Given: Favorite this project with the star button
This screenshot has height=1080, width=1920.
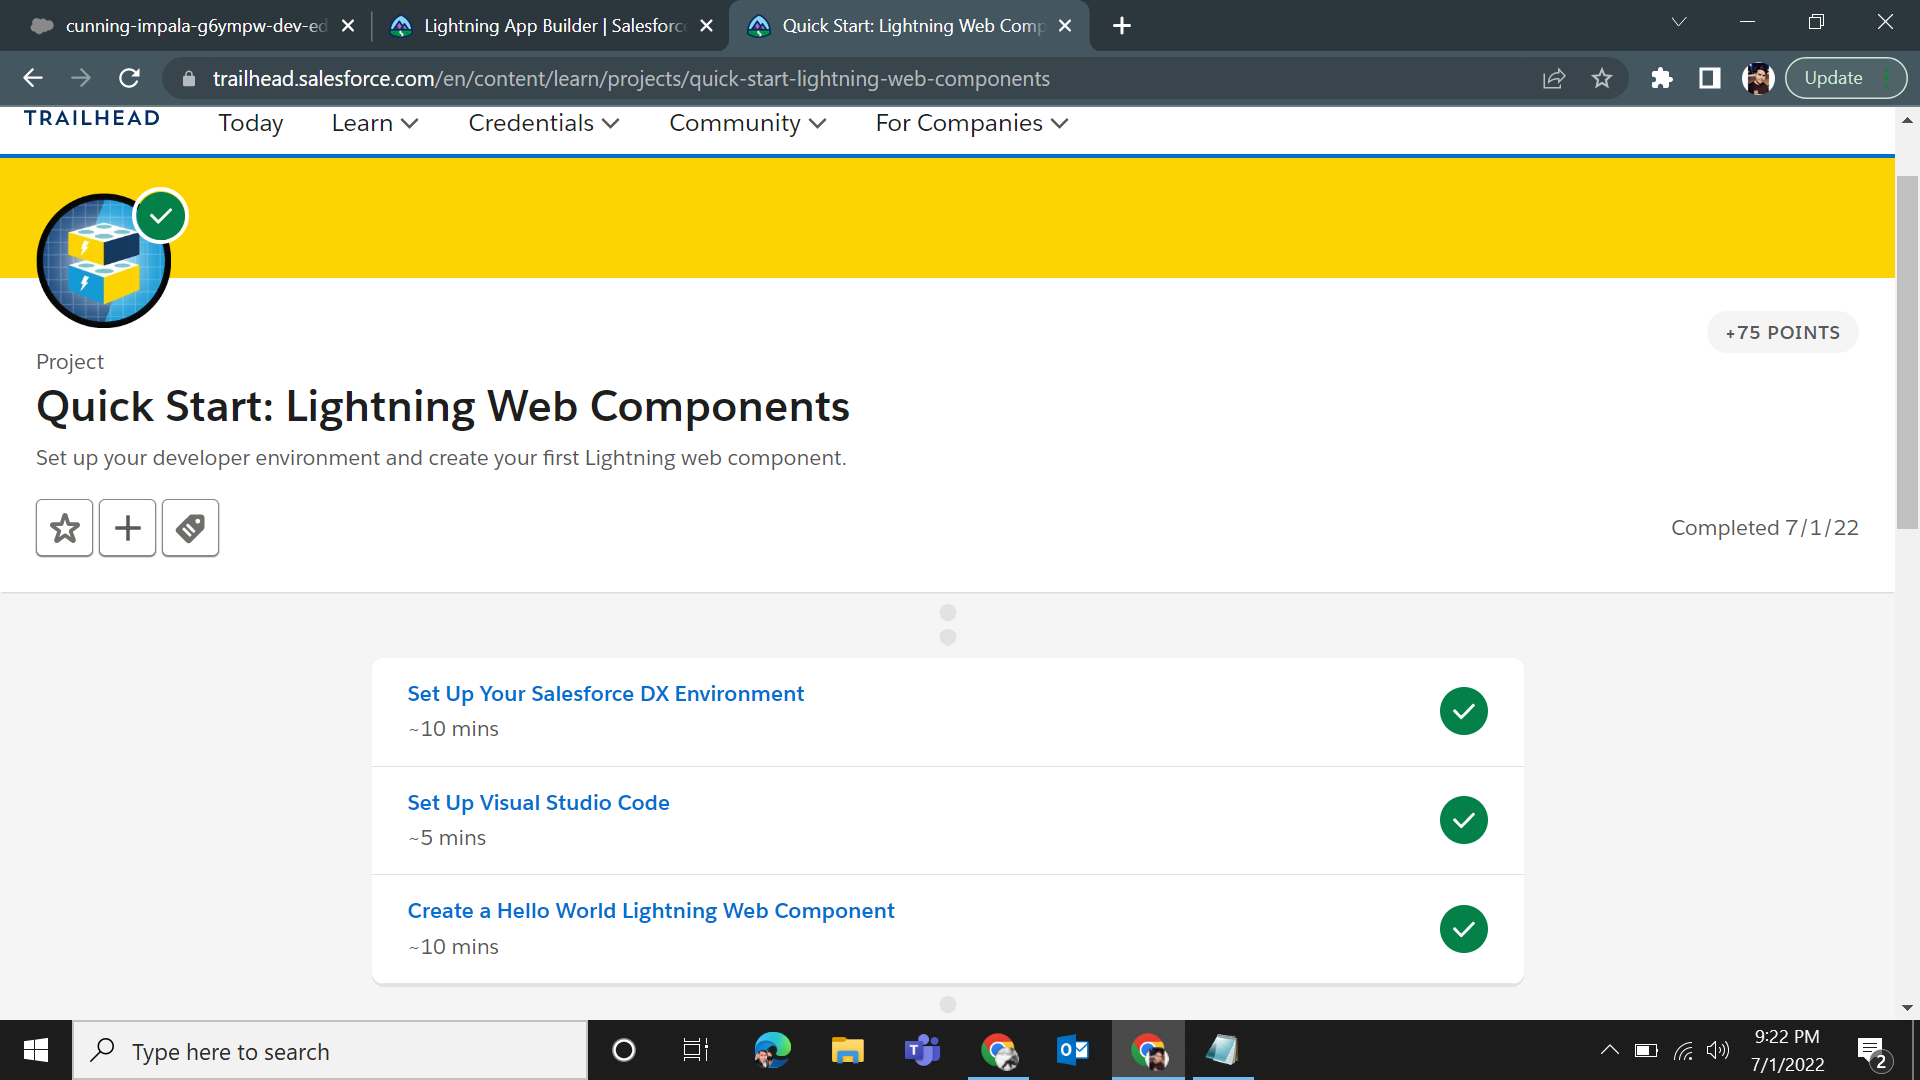Looking at the screenshot, I should click(65, 528).
